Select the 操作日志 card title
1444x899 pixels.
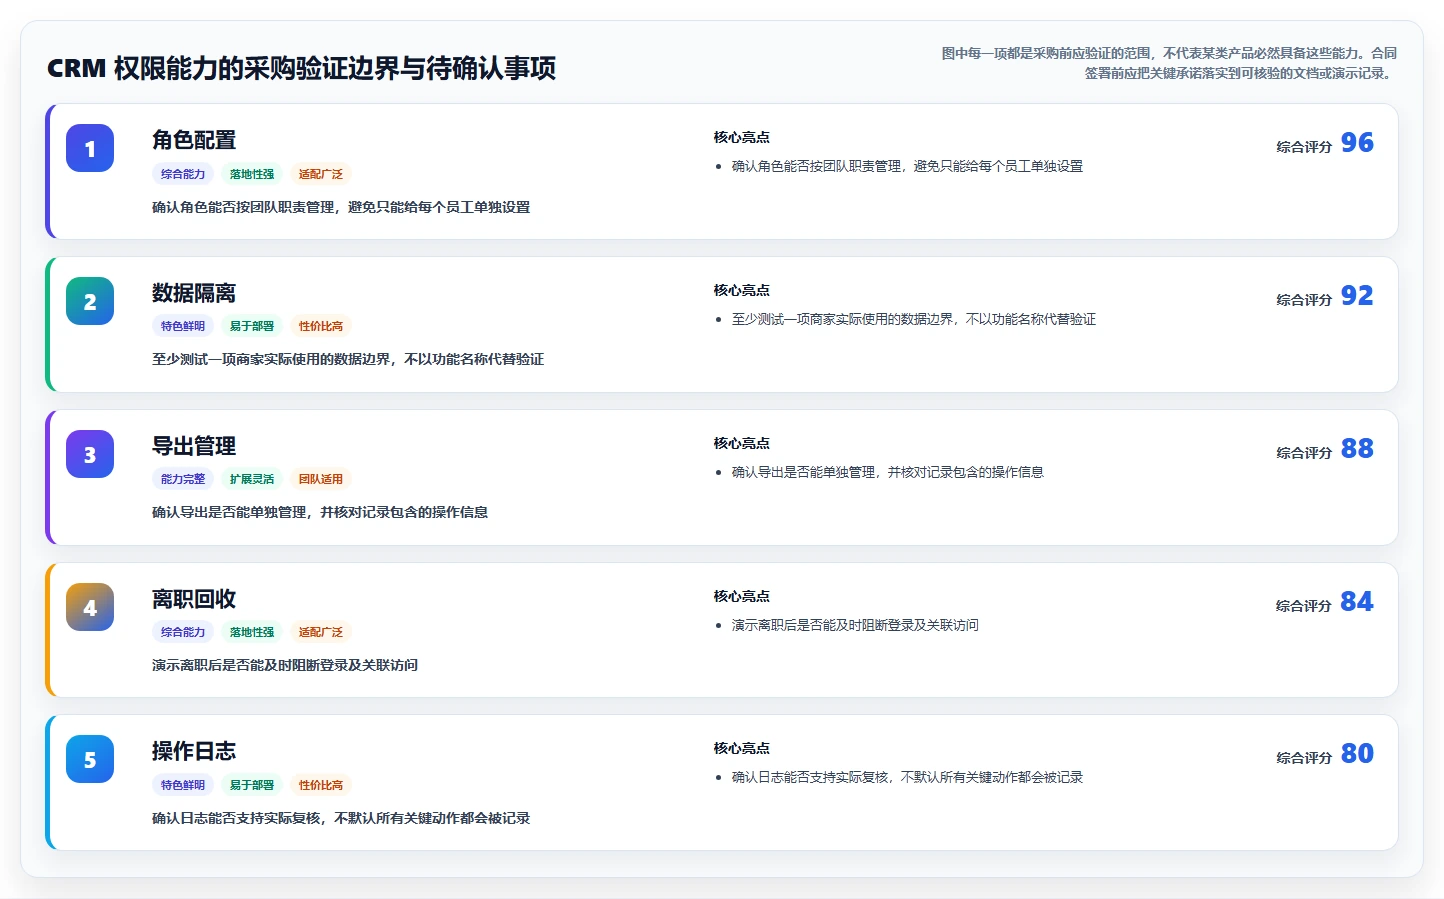tap(194, 751)
